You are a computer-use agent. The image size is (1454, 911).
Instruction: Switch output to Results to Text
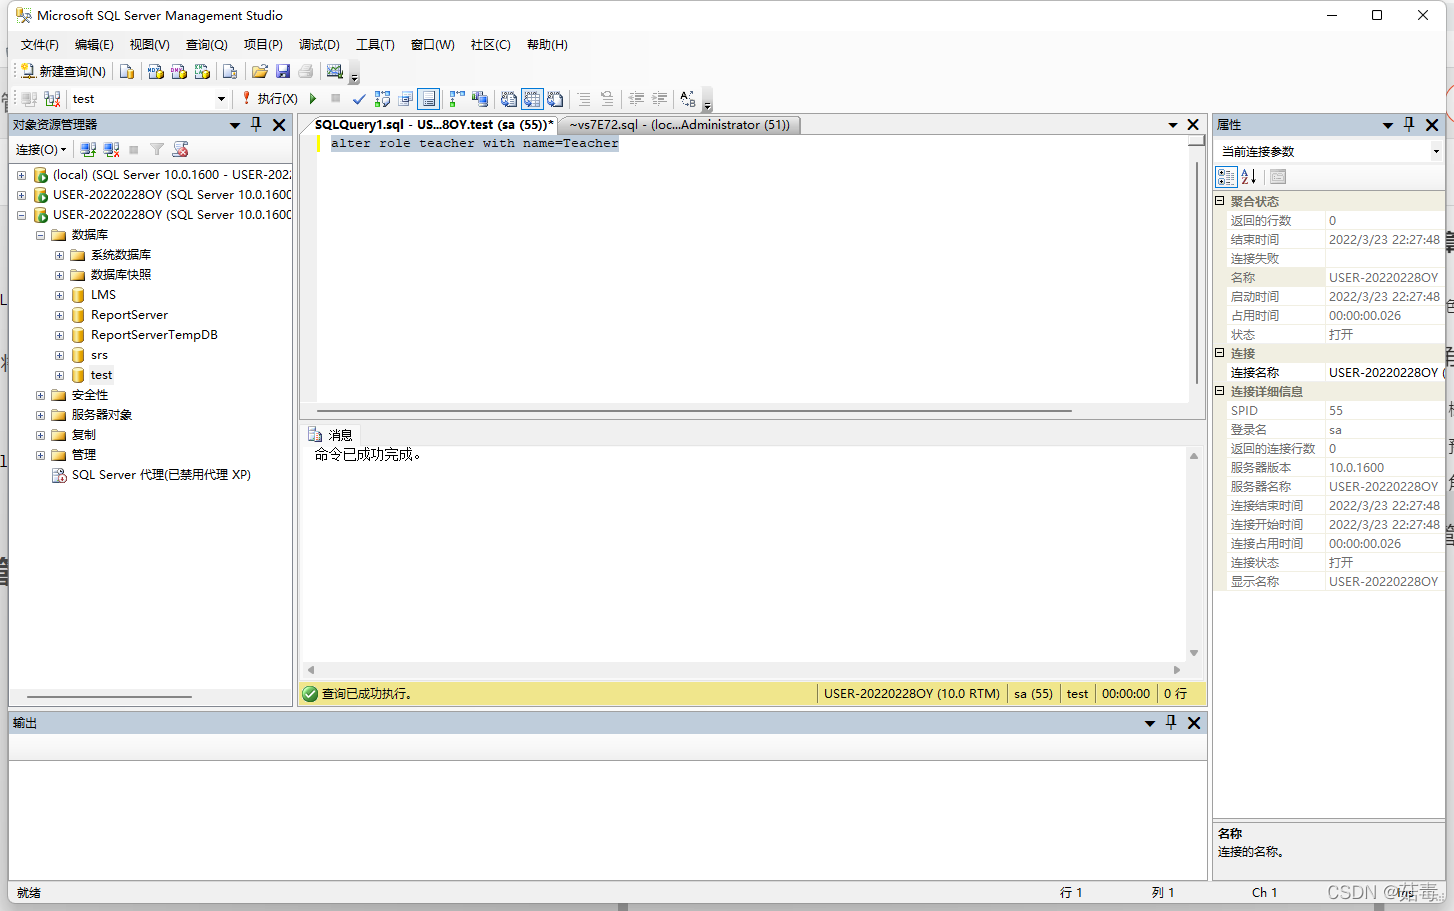(509, 99)
